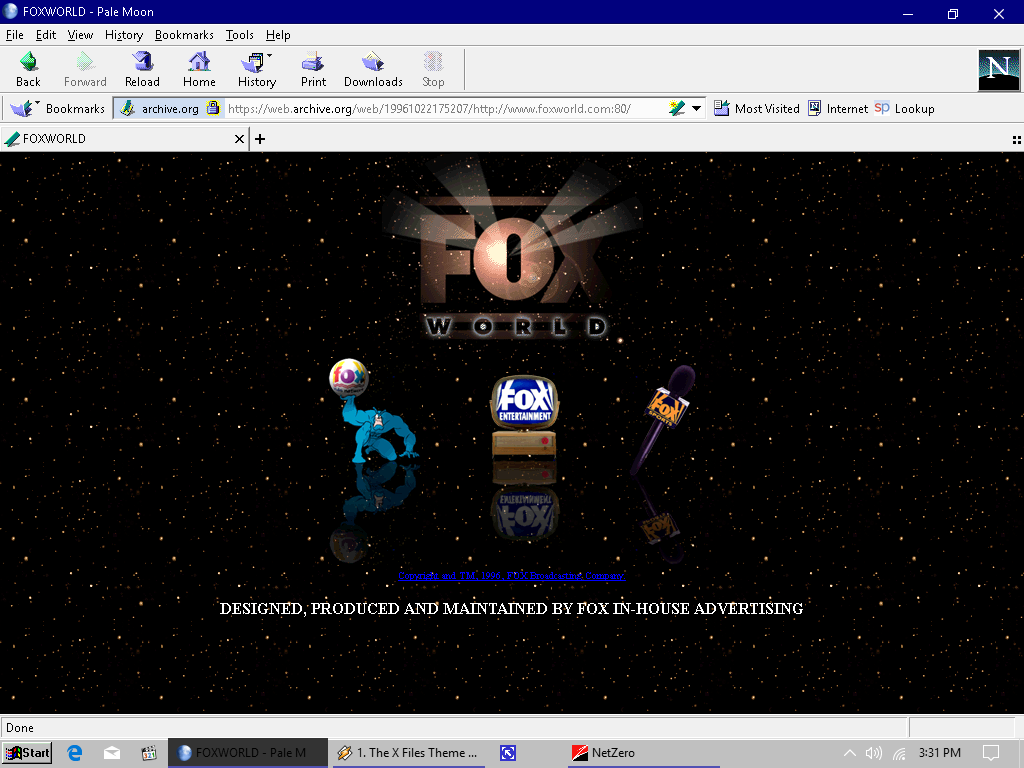
Task: Open the Downloads window
Action: point(373,69)
